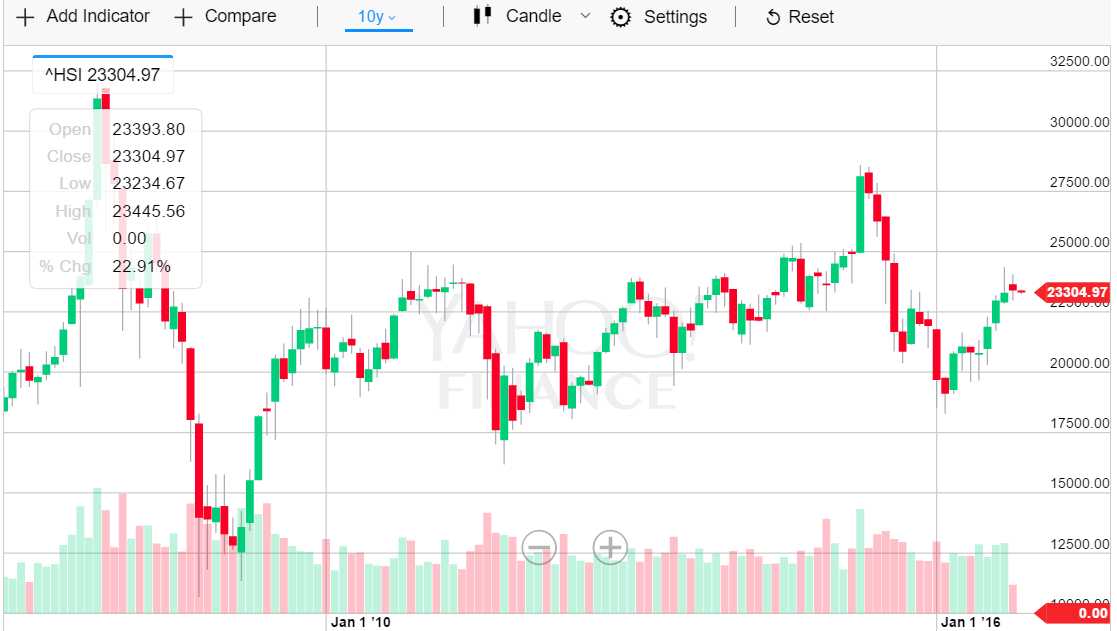Click the Jan 1 '10 date marker
Viewport: 1117px width, 631px height.
click(359, 622)
